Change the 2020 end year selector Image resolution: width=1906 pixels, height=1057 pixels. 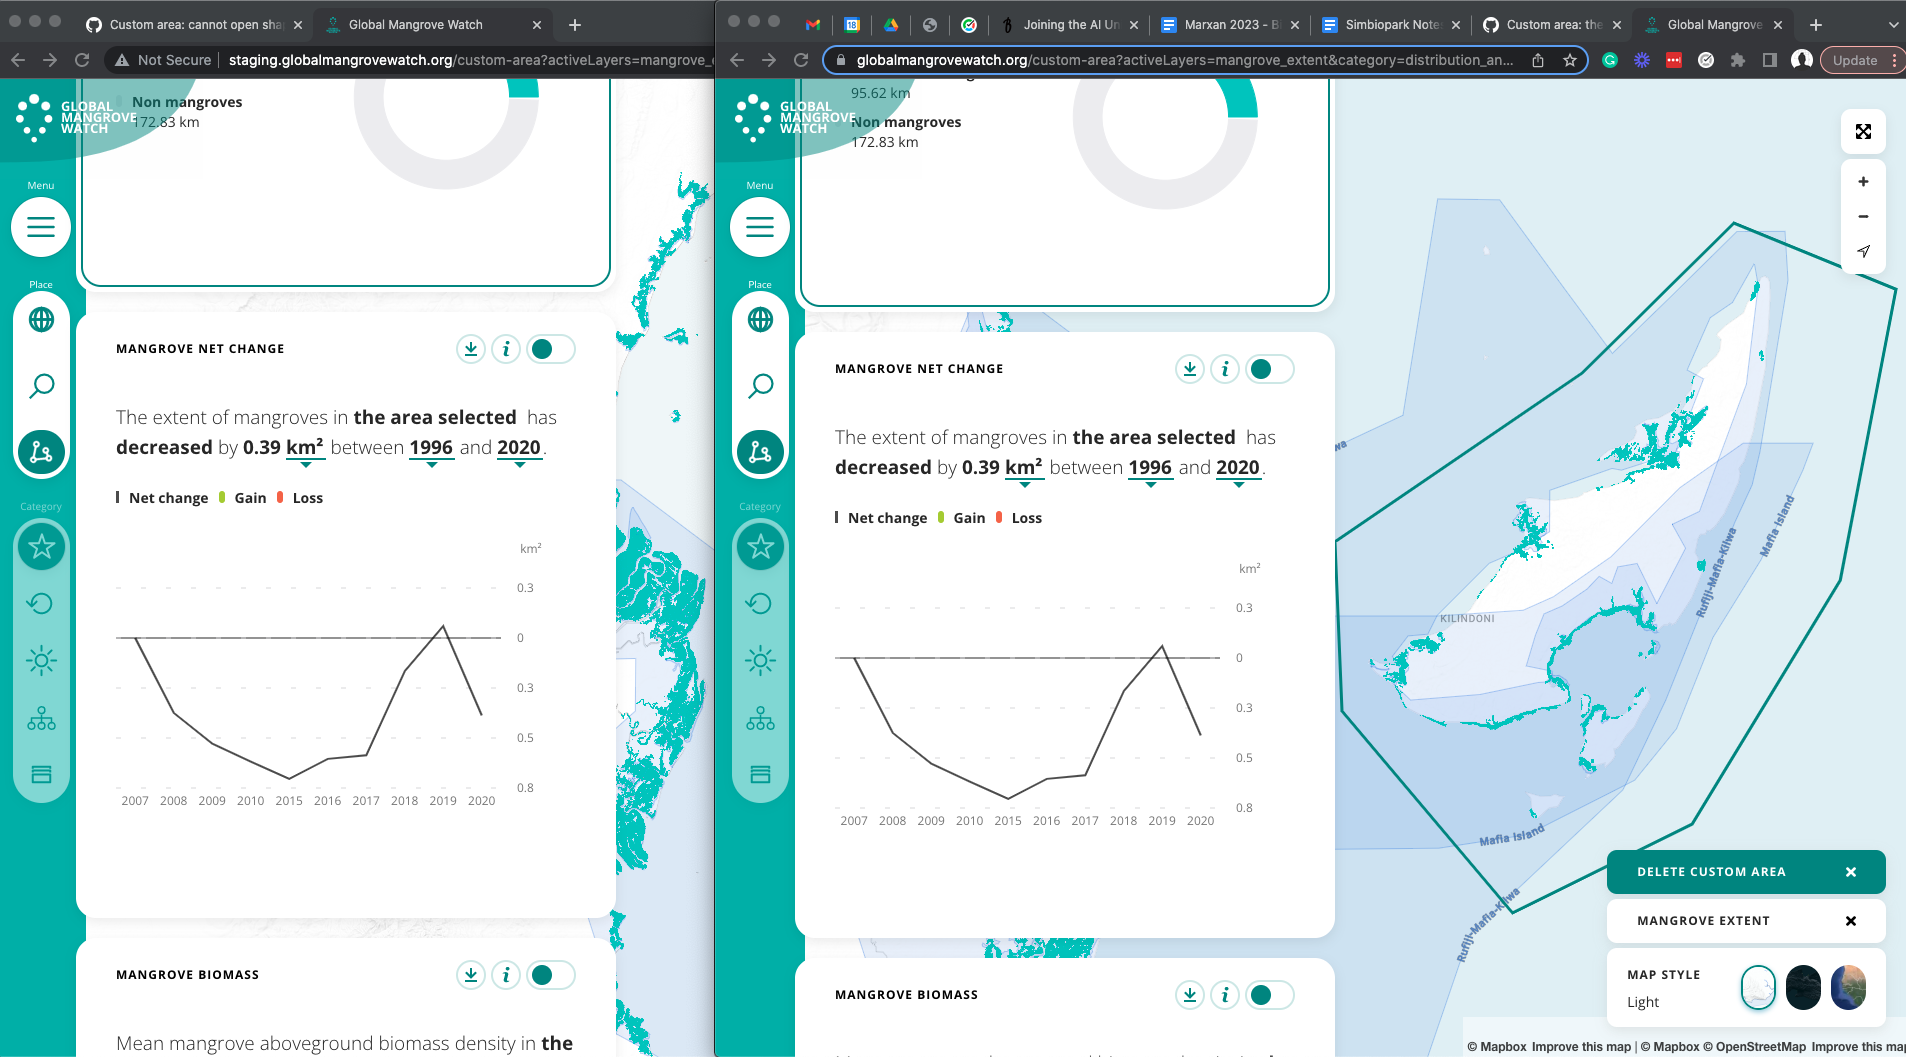1239,467
